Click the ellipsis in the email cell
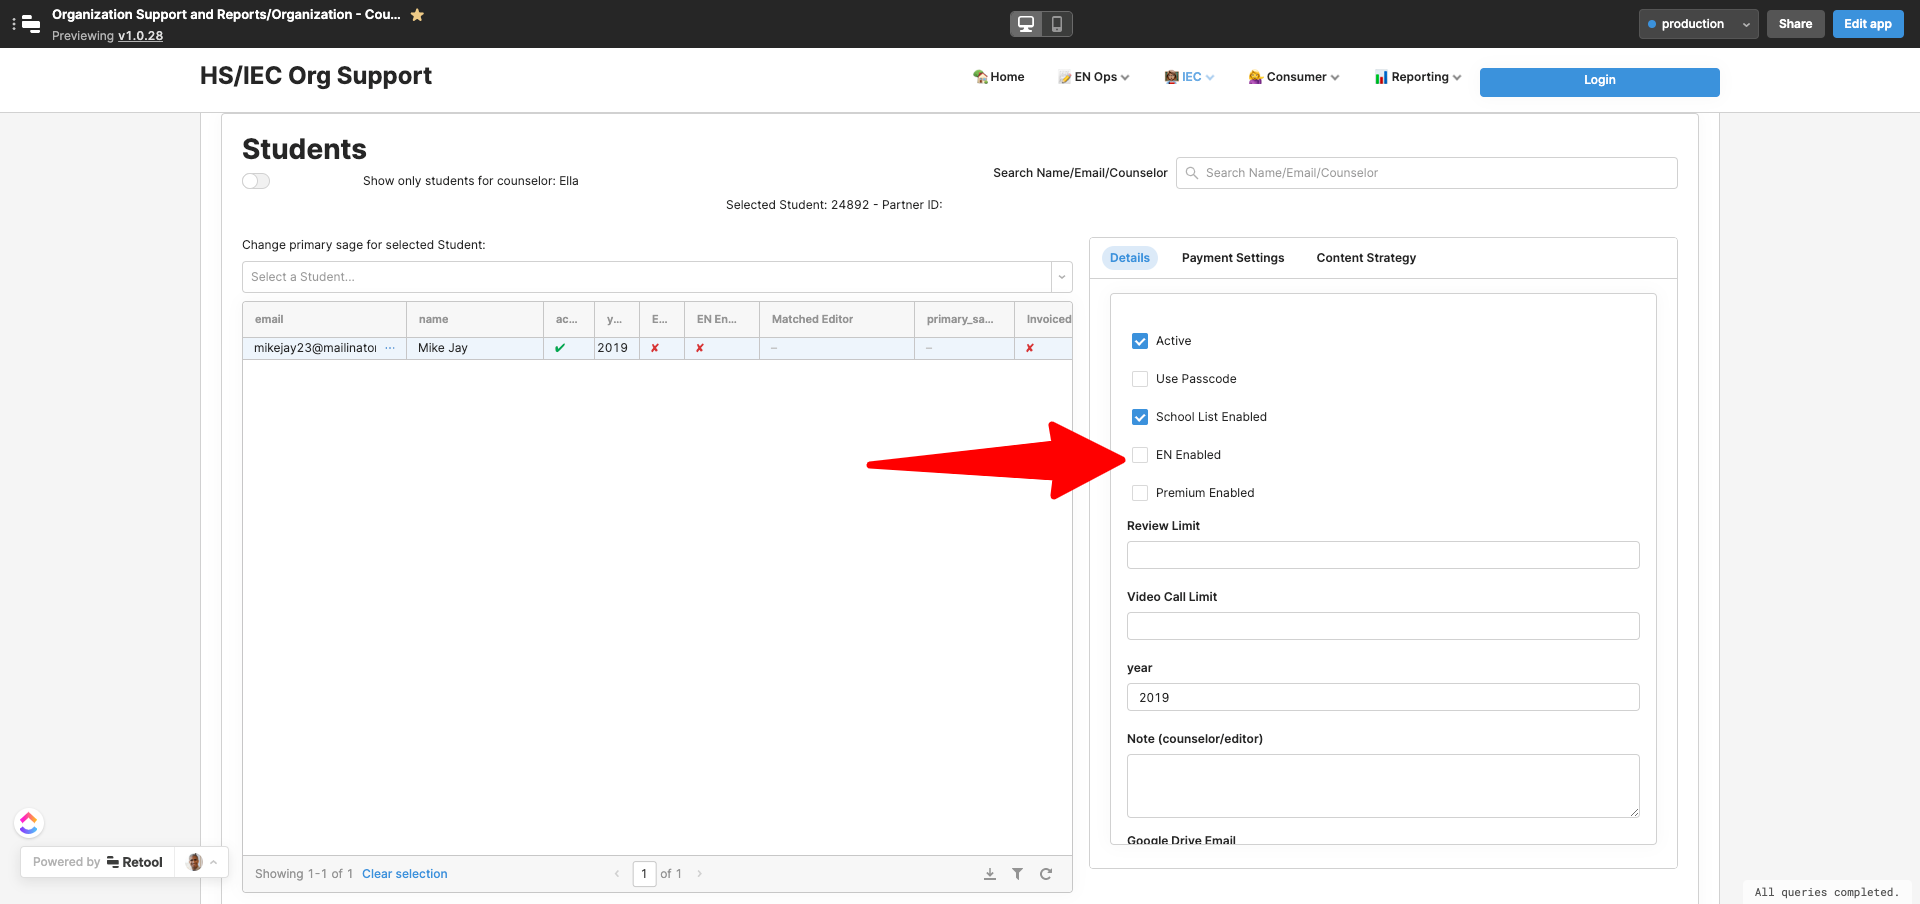 (x=390, y=348)
